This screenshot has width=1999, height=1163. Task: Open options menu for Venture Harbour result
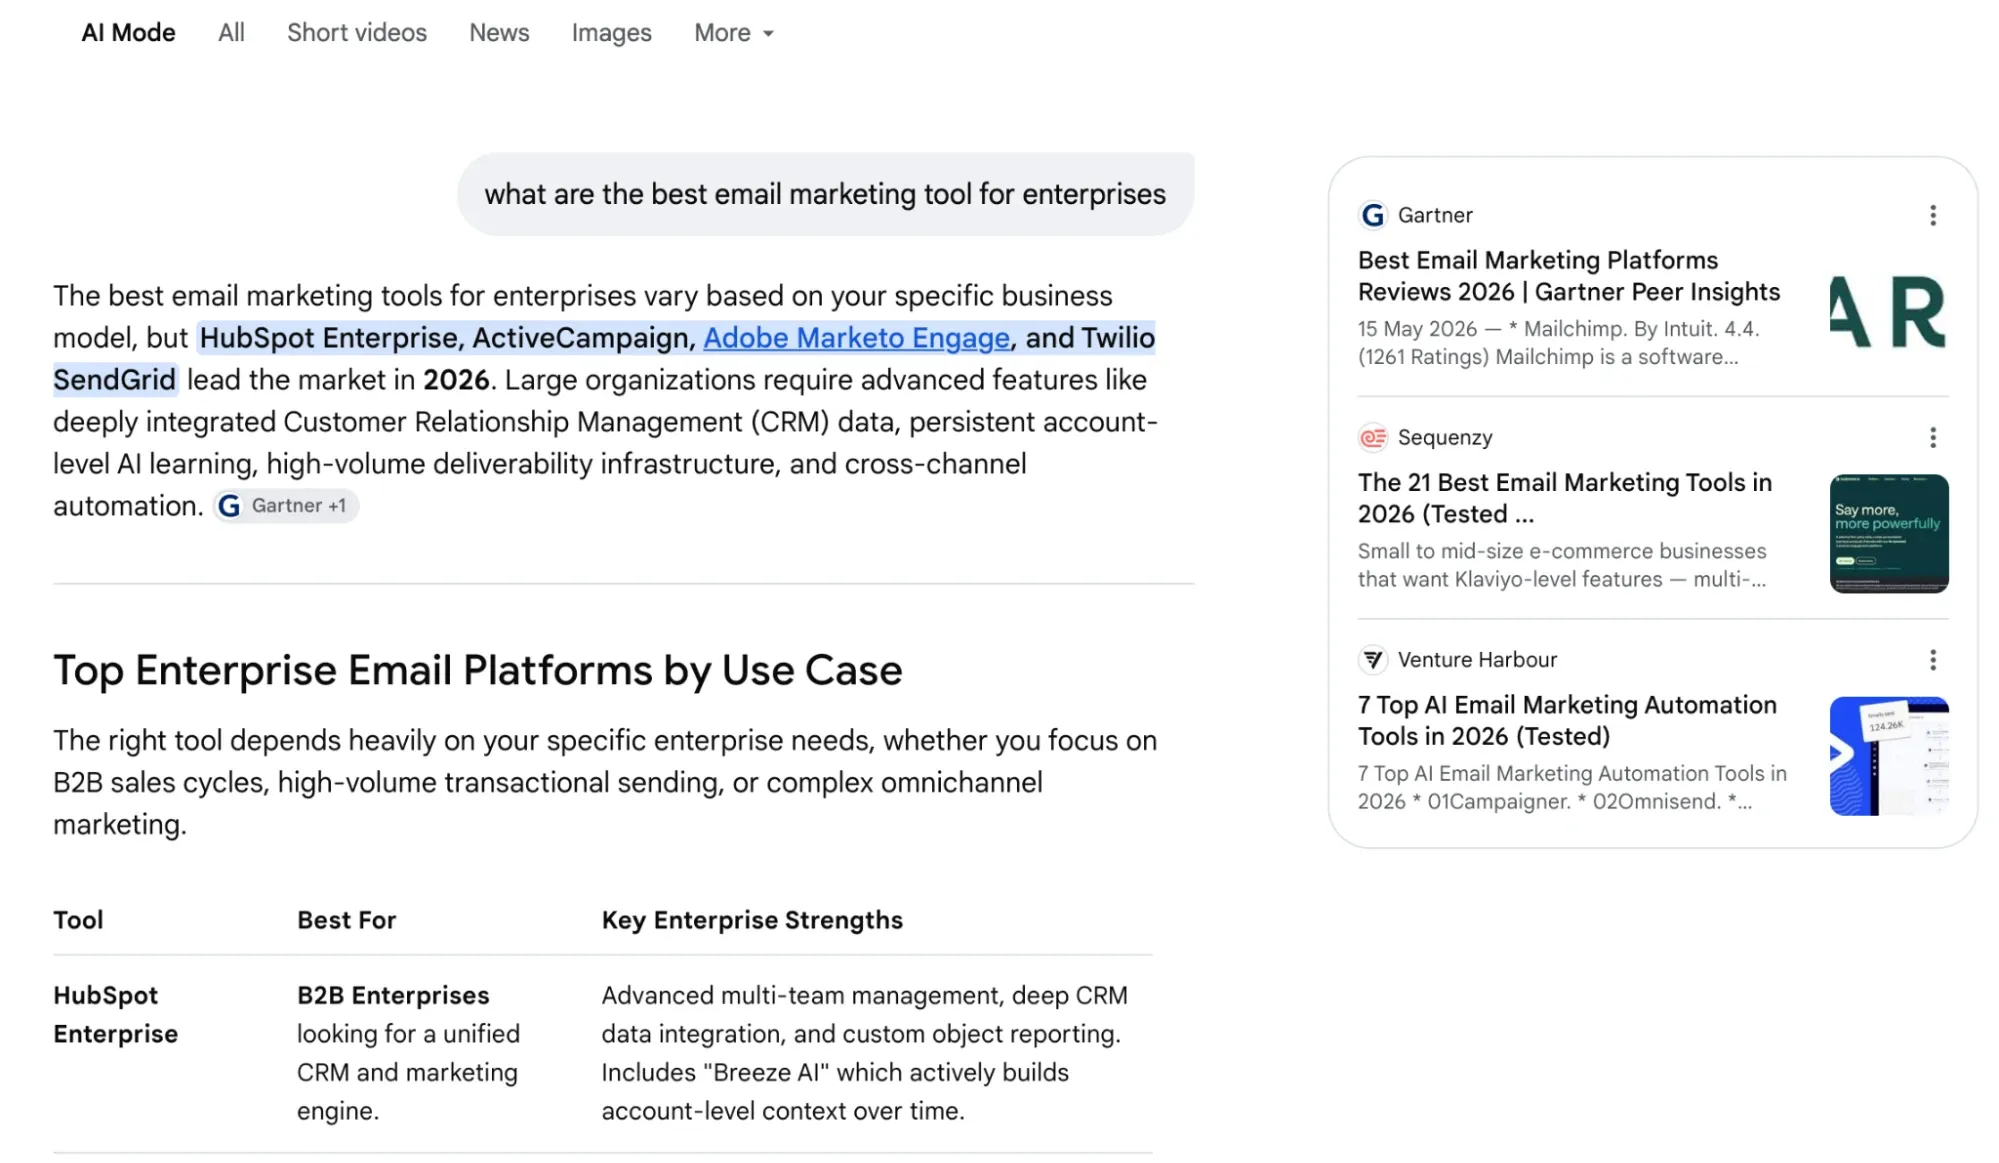click(x=1932, y=660)
